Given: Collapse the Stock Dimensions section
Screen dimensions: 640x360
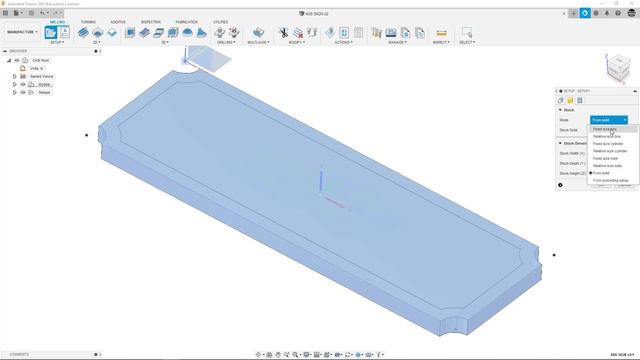Looking at the screenshot, I should click(560, 143).
